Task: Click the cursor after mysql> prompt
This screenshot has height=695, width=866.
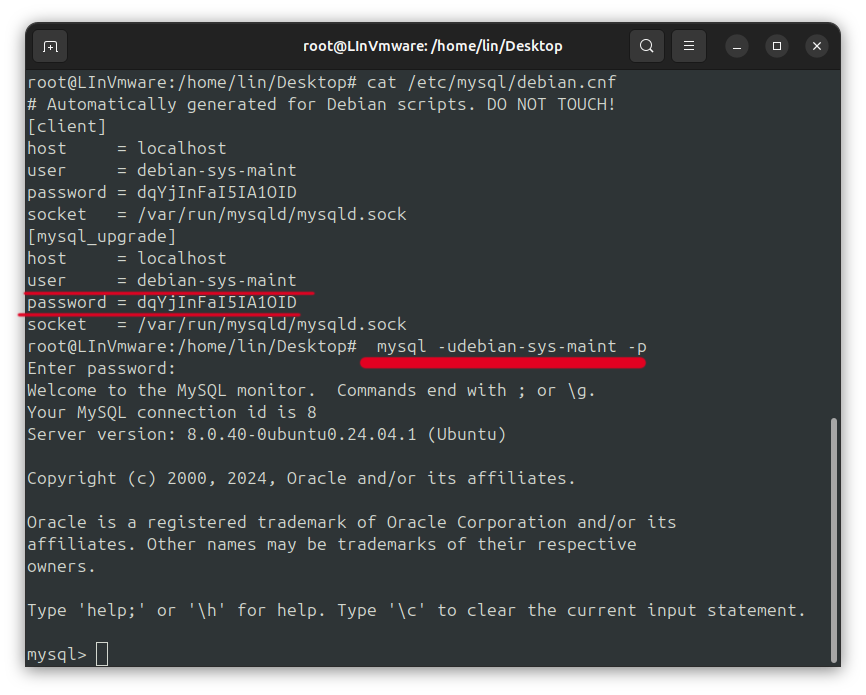Action: click(101, 654)
